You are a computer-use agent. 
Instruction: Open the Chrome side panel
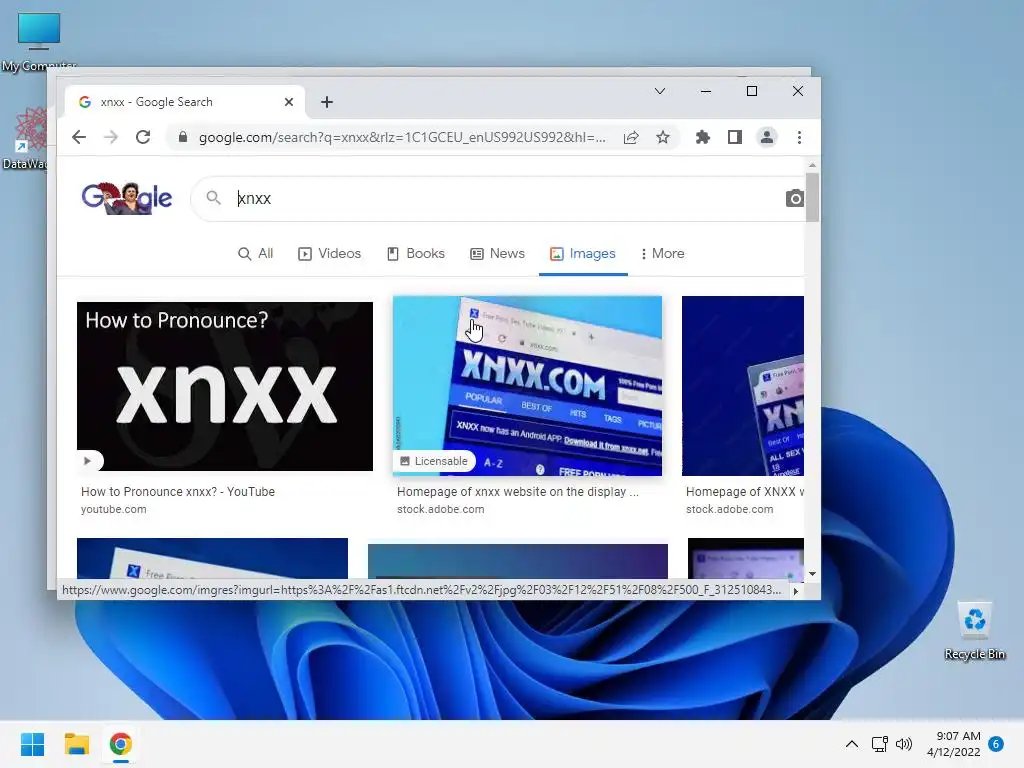pyautogui.click(x=735, y=137)
